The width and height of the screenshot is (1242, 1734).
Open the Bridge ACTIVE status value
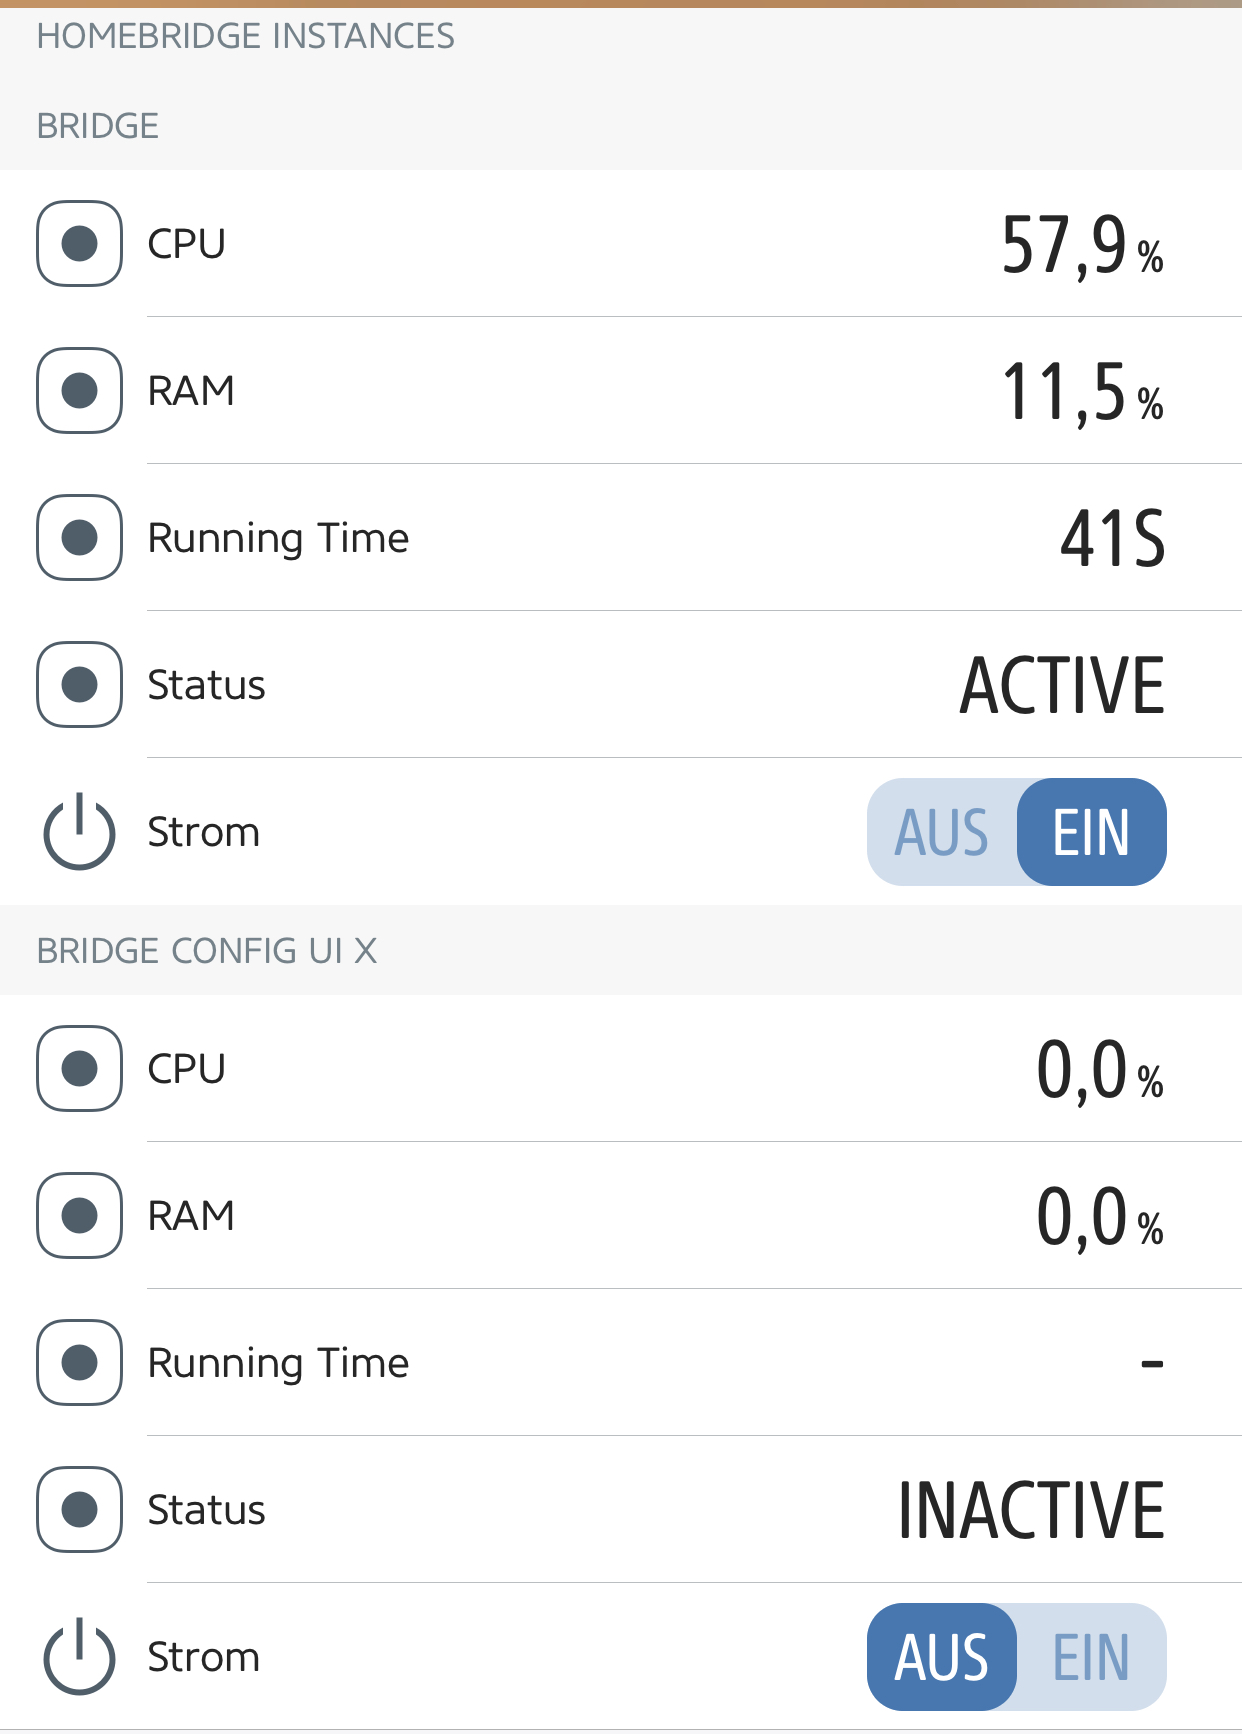1062,686
